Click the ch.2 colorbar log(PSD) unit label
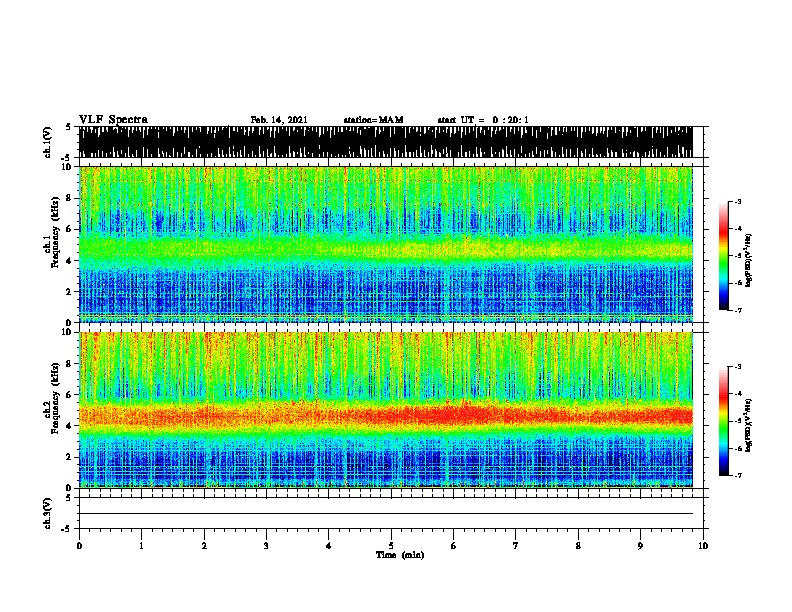 [x=749, y=425]
